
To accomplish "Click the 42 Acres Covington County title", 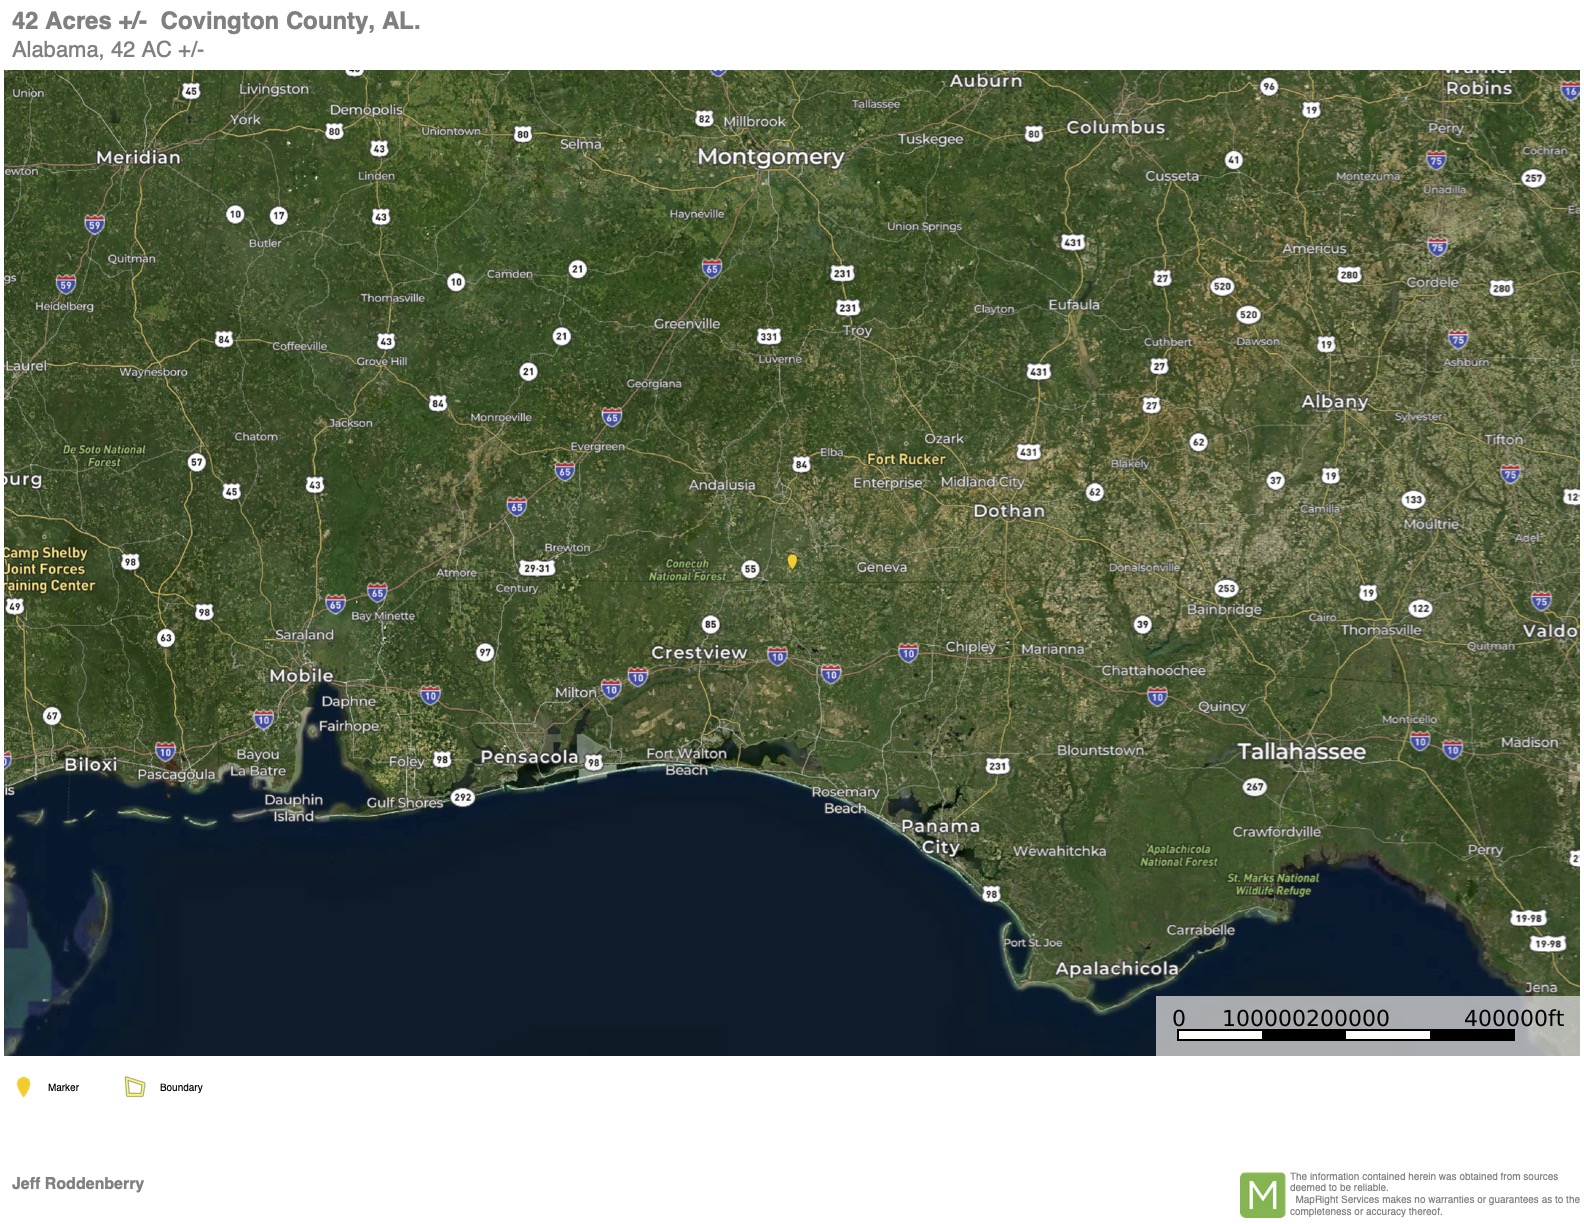I will coord(216,21).
